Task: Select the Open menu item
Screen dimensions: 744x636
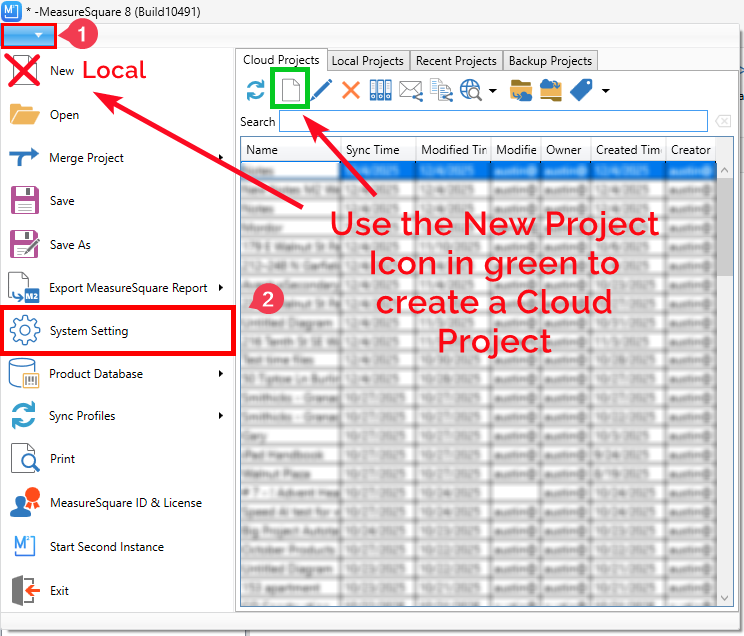Action: click(x=65, y=115)
